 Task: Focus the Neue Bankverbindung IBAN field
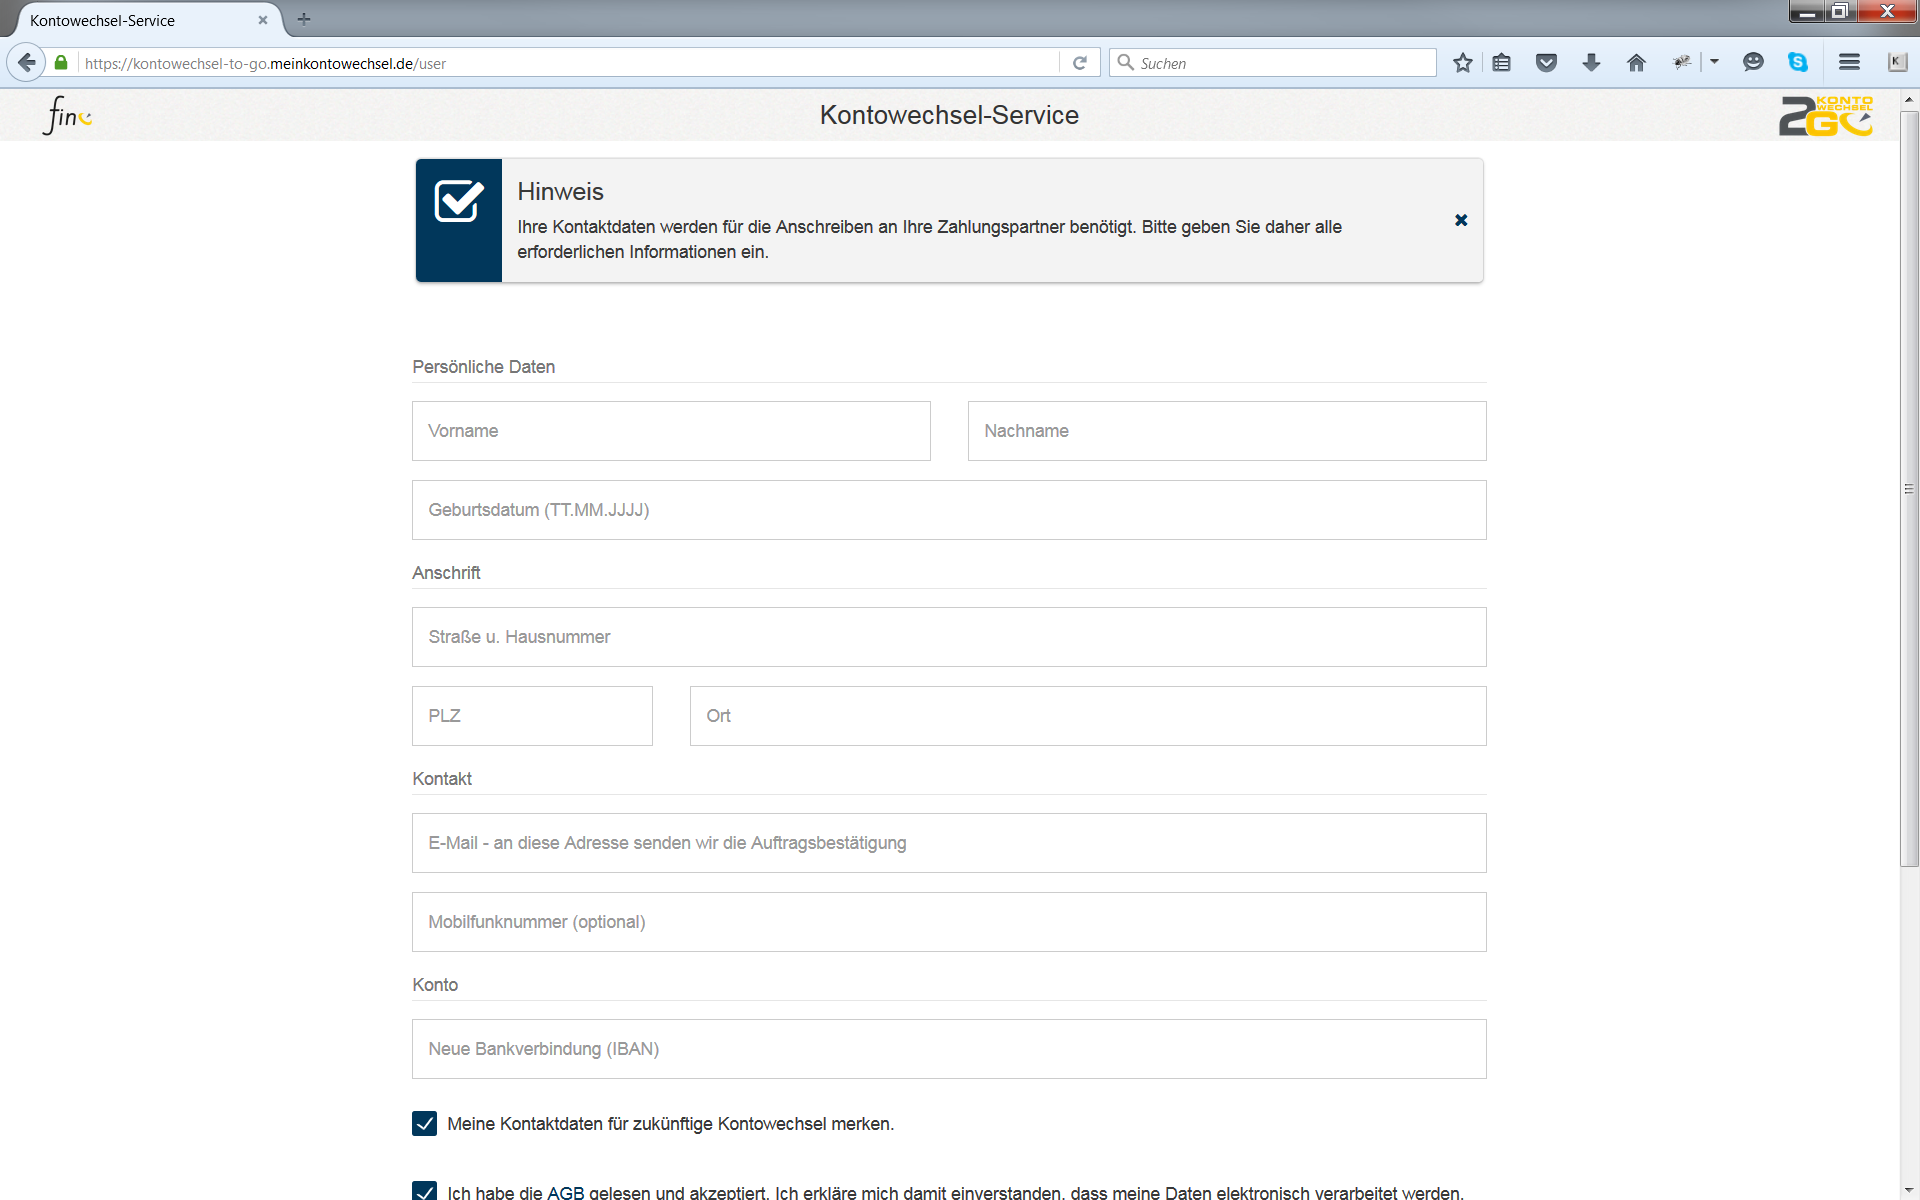[x=949, y=1049]
